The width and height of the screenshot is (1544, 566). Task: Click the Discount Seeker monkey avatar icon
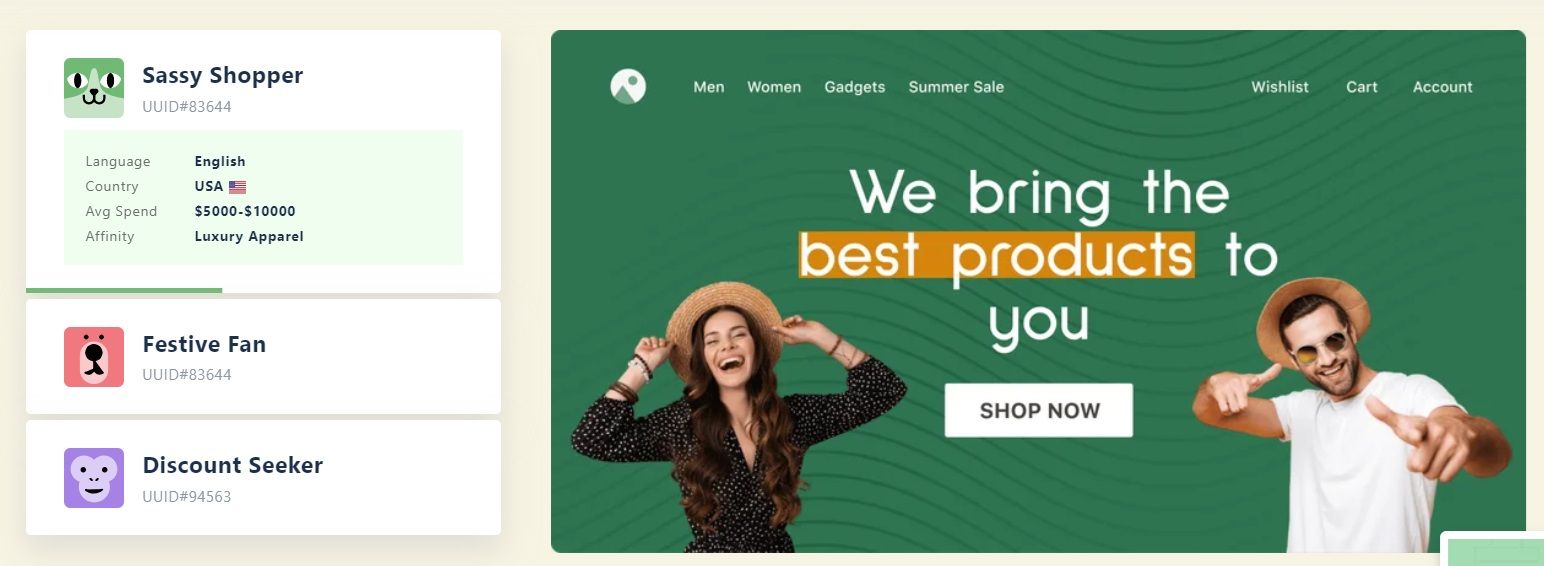(94, 478)
